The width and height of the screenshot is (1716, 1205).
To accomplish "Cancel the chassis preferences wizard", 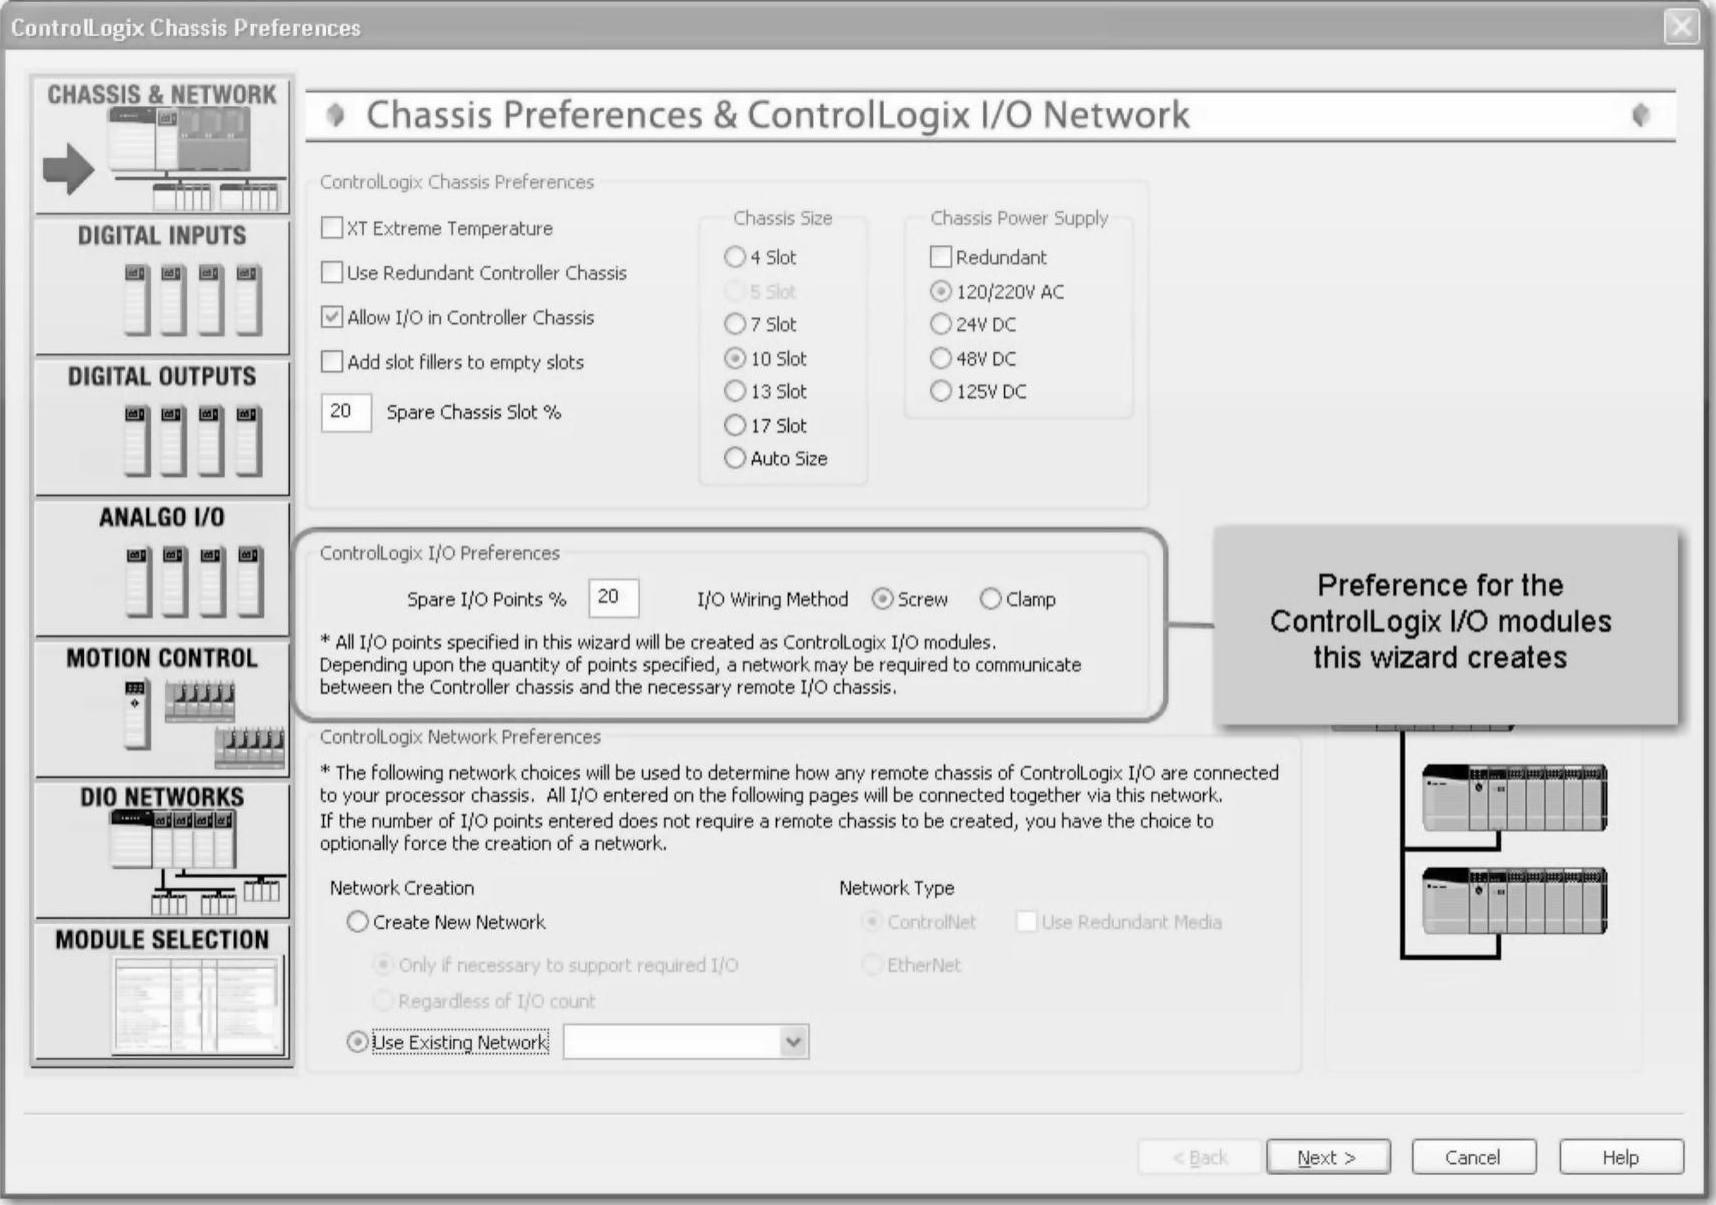I will pyautogui.click(x=1473, y=1157).
